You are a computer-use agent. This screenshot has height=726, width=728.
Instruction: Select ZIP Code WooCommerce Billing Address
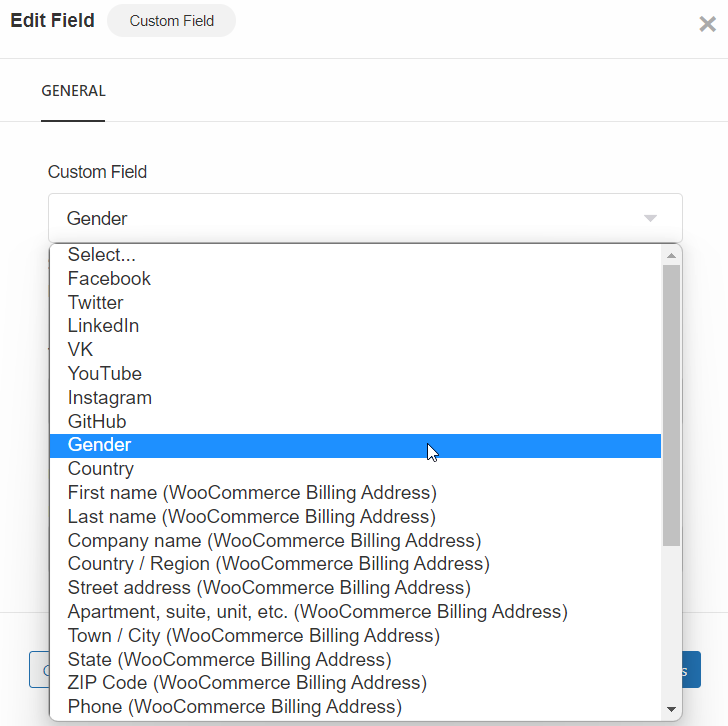tap(355, 683)
